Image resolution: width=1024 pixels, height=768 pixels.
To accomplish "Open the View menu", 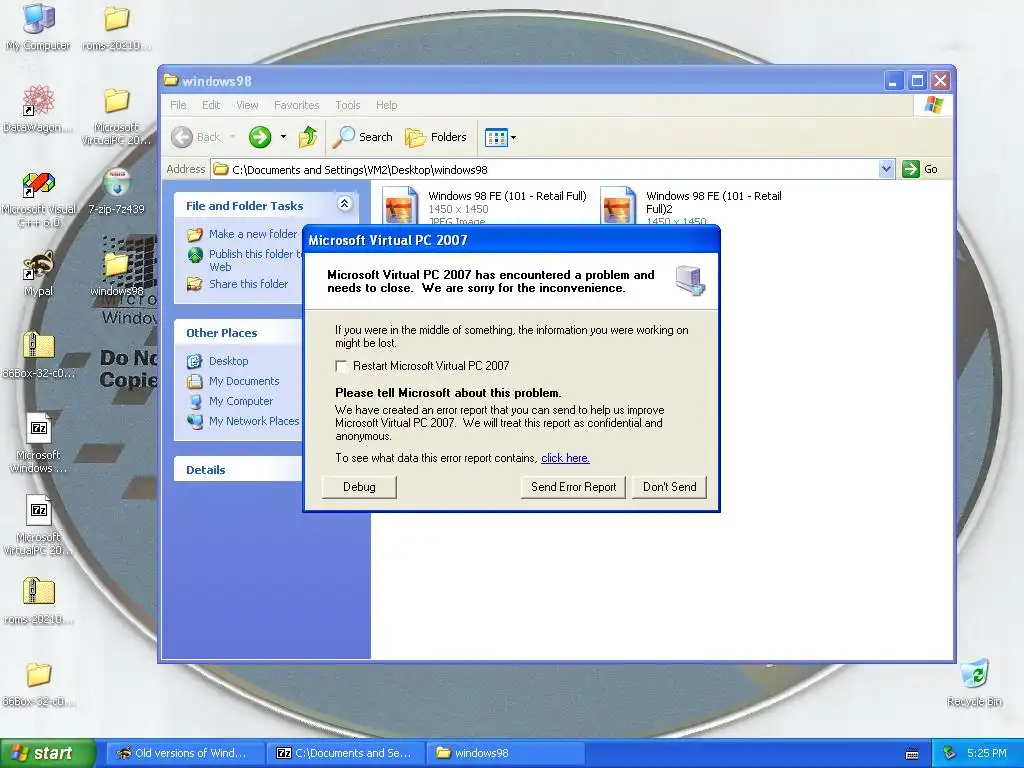I will point(248,105).
